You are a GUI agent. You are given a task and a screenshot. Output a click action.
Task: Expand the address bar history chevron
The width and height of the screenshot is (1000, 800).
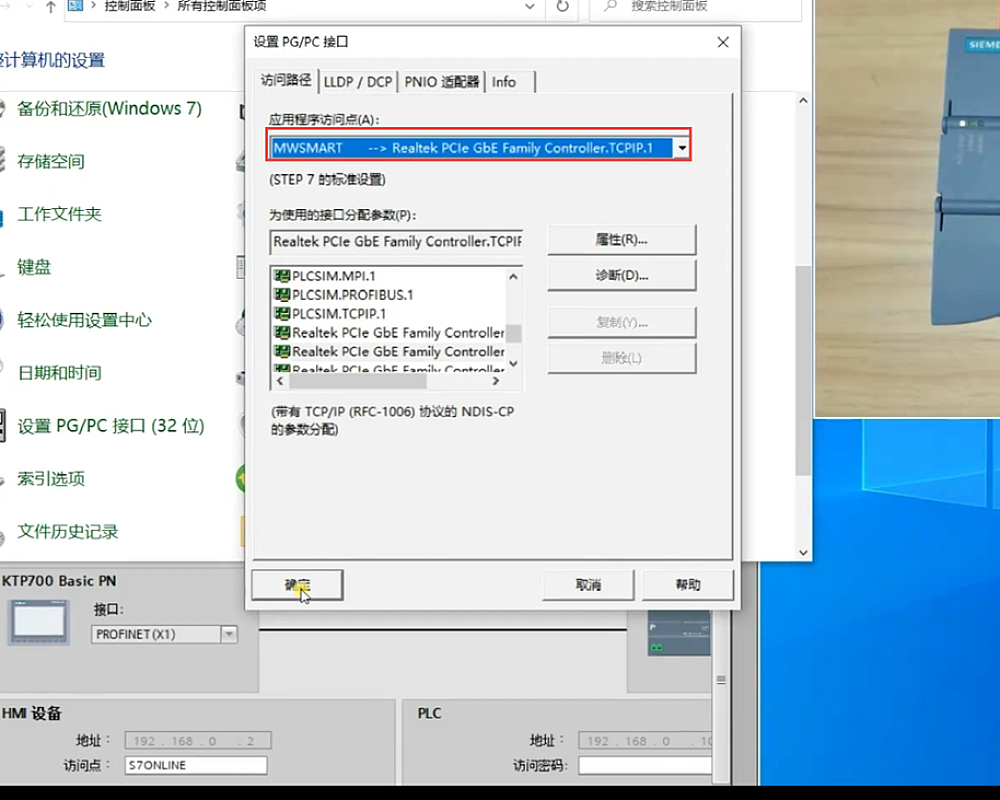530,7
